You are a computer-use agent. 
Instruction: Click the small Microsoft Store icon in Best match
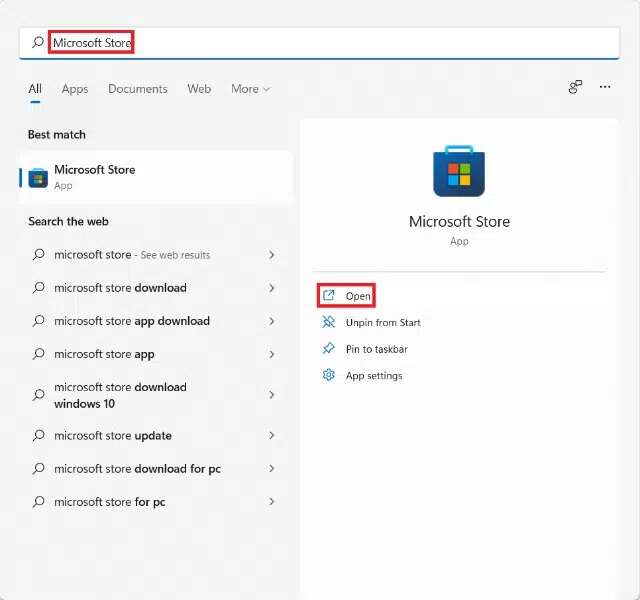coord(38,178)
